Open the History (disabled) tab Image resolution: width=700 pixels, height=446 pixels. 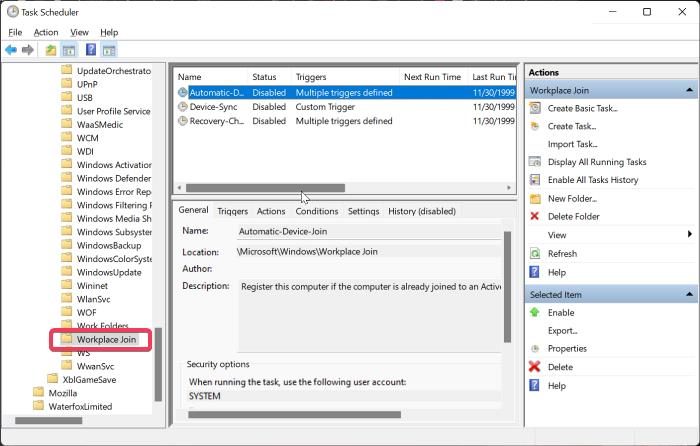tap(422, 211)
